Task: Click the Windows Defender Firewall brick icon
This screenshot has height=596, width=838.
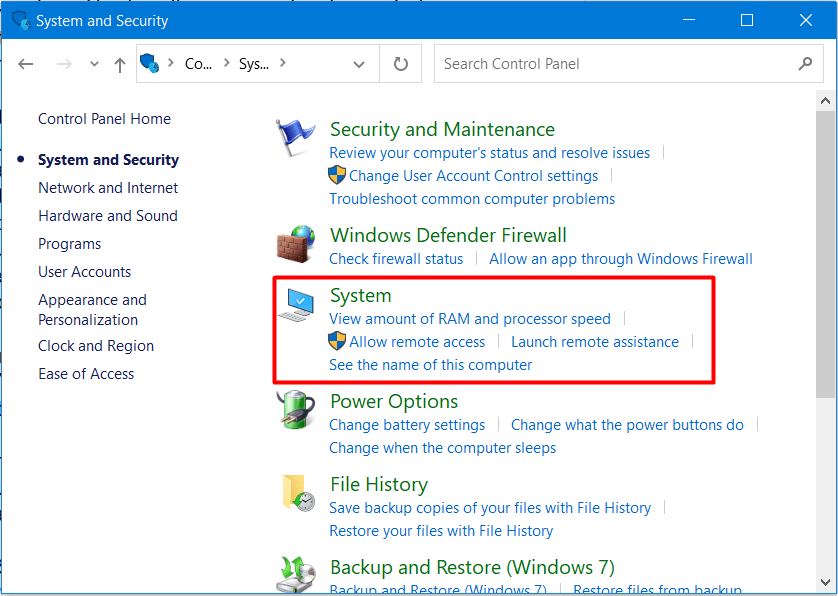Action: [296, 244]
